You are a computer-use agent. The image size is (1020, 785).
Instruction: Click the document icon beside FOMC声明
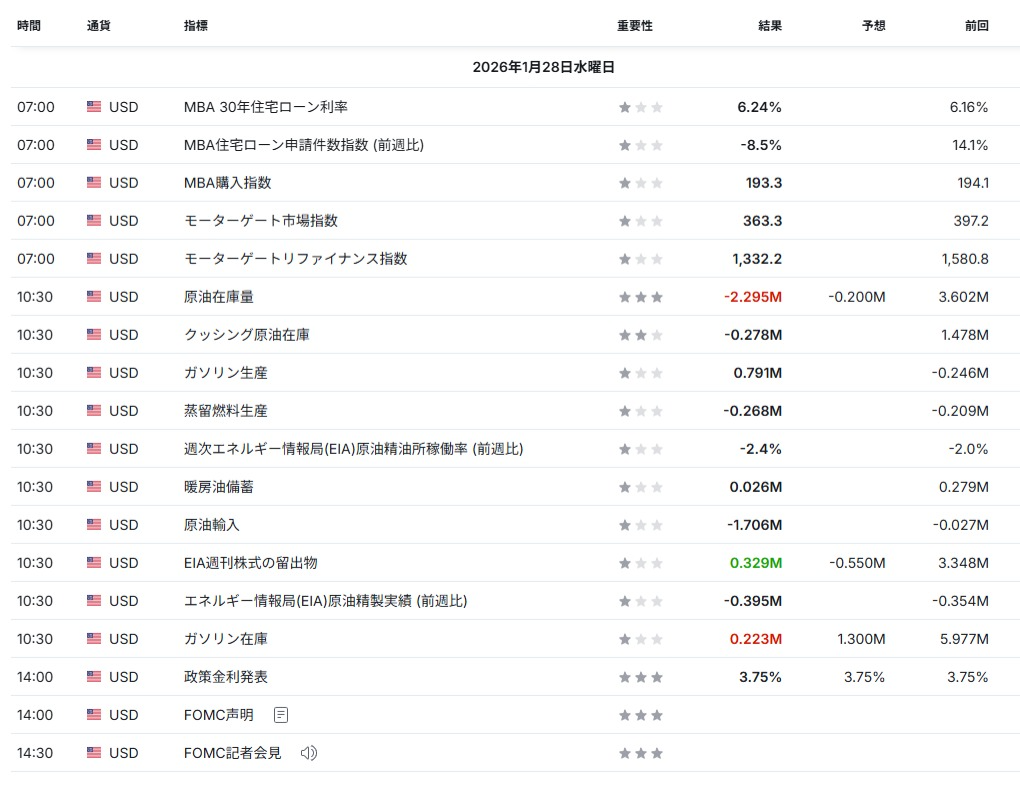coord(281,715)
